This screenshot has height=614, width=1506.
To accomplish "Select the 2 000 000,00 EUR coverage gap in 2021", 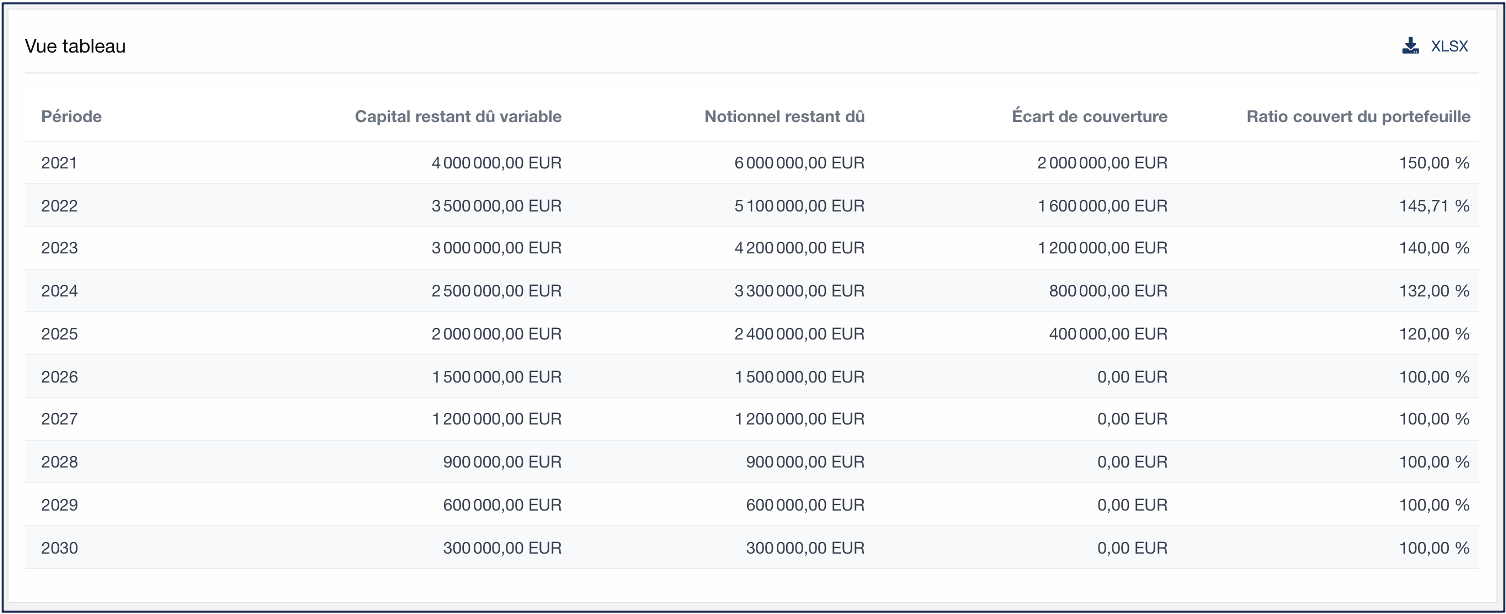I will click(x=1102, y=163).
